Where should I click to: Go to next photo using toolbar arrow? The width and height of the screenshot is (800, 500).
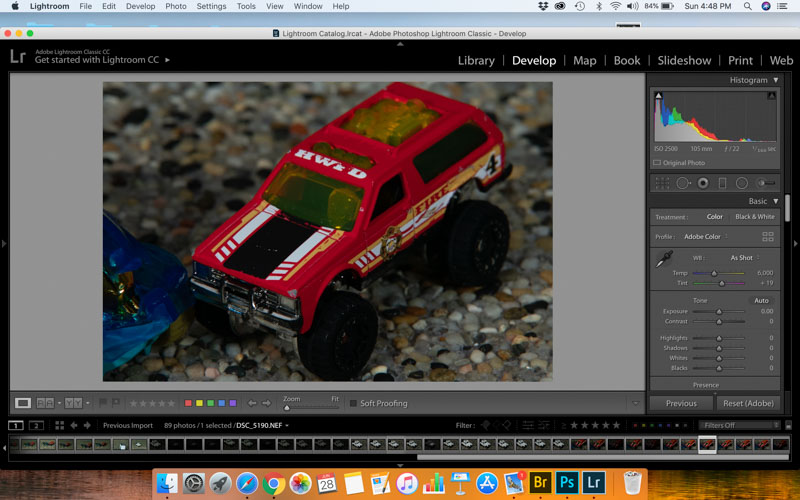coord(266,403)
